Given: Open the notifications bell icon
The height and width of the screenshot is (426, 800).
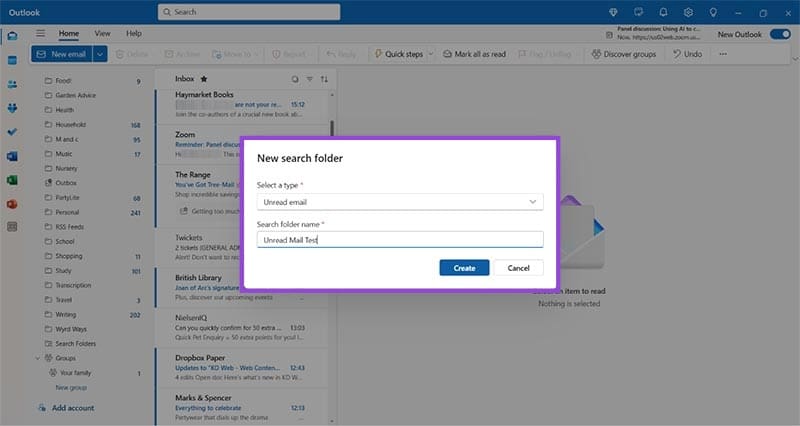Looking at the screenshot, I should (662, 12).
